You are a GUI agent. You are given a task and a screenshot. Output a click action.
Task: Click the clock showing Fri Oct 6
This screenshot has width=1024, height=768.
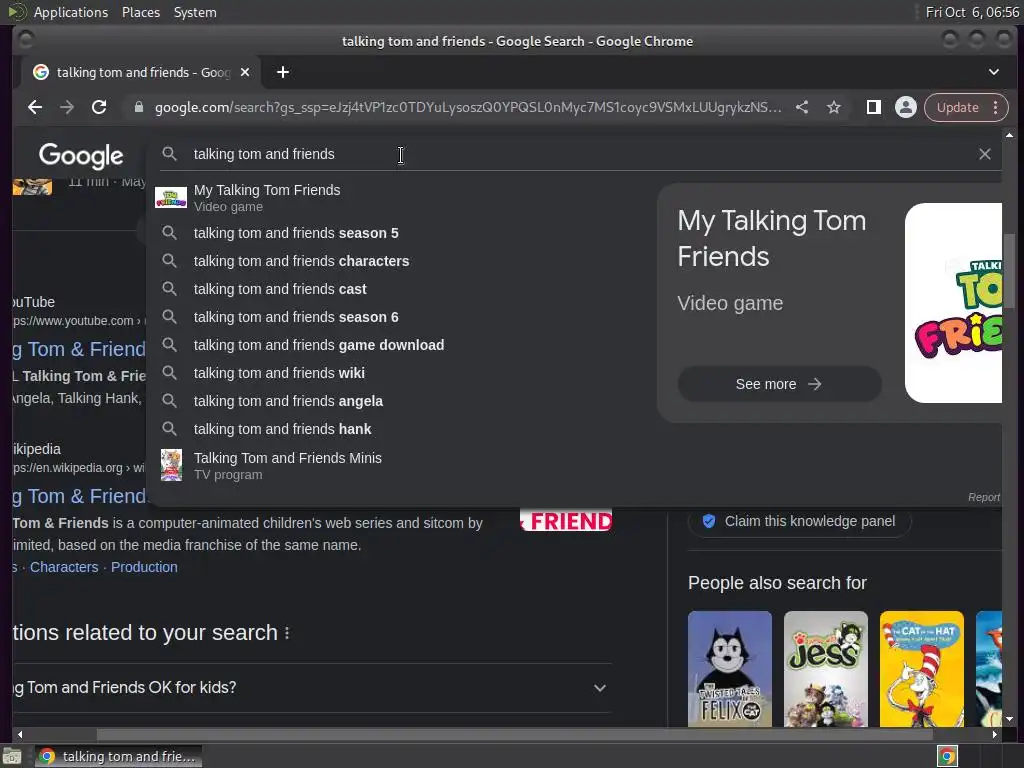pyautogui.click(x=972, y=12)
